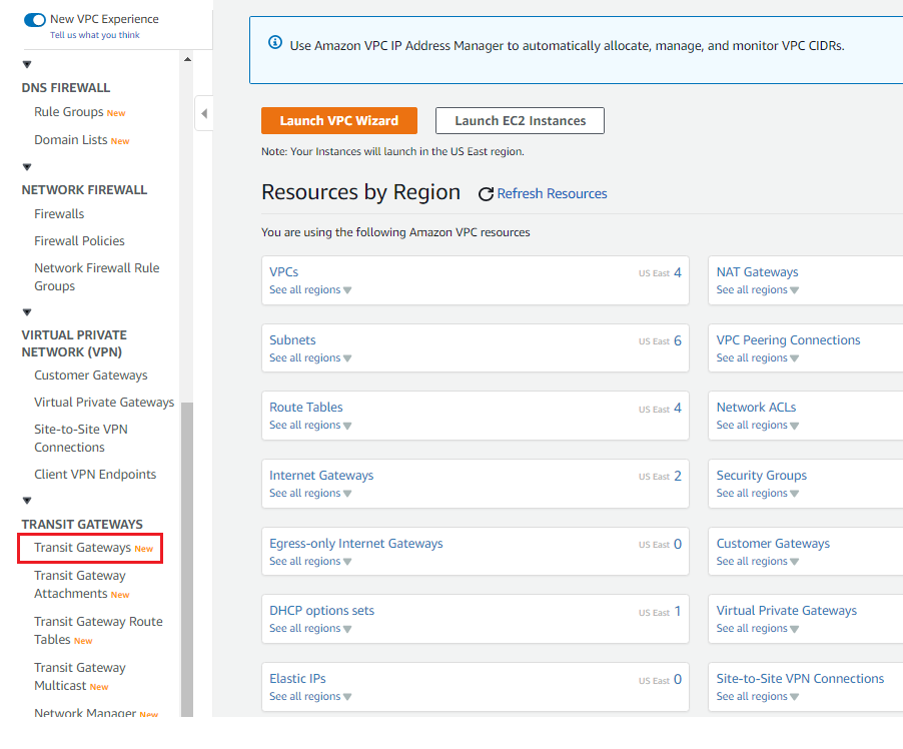Expand 'See all regions' under Route Tables
The image size is (903, 749).
coord(310,425)
